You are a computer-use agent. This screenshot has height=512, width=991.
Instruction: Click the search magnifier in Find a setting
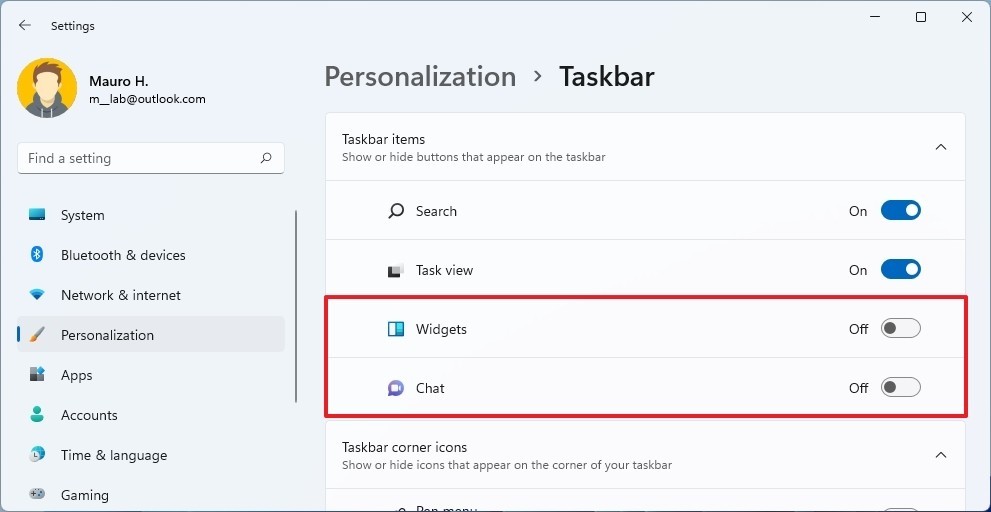[x=266, y=158]
